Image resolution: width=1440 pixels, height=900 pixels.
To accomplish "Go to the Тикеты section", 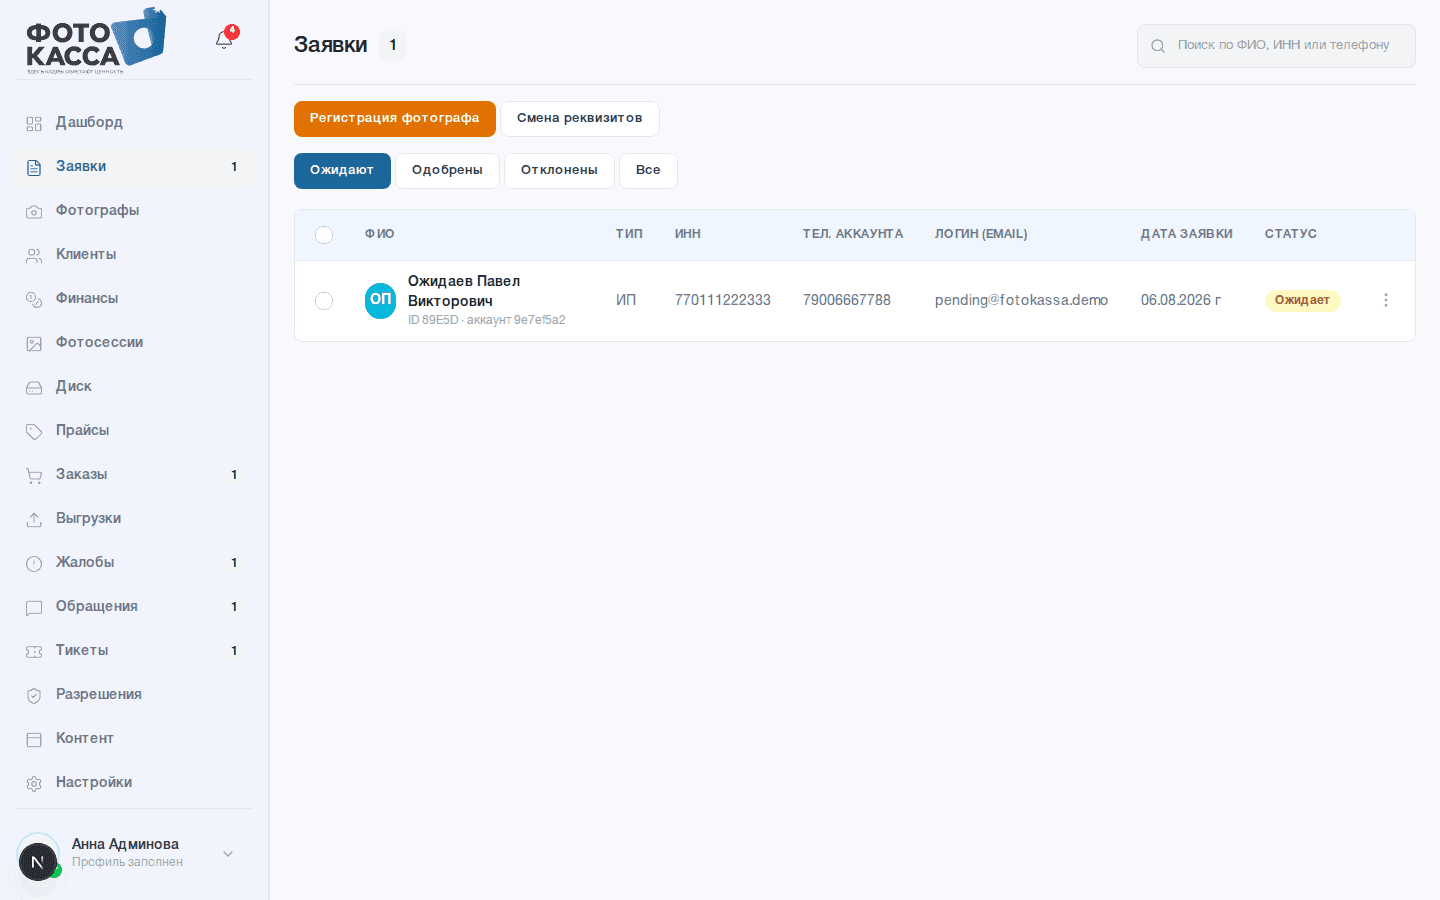I will click(x=134, y=650).
